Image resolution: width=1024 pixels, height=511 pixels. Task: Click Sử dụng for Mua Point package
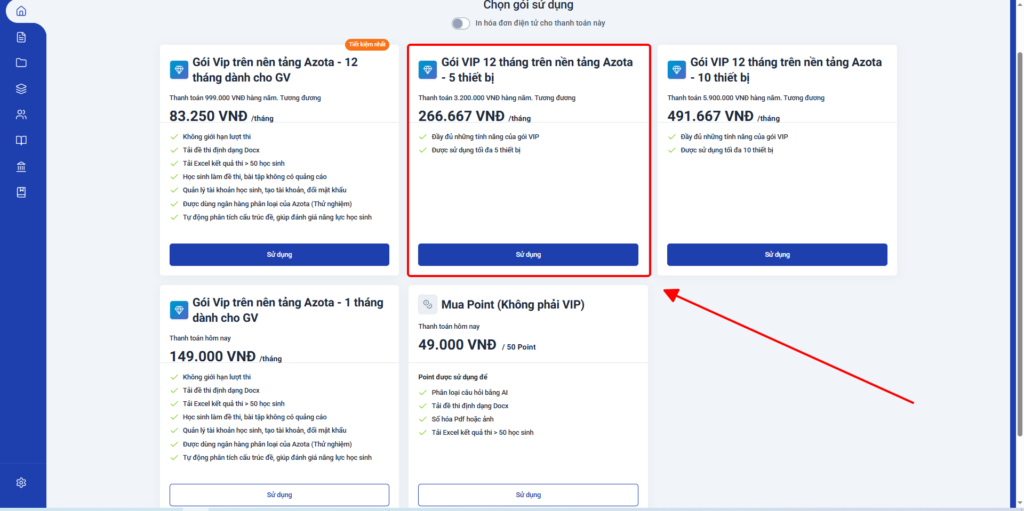(x=528, y=495)
